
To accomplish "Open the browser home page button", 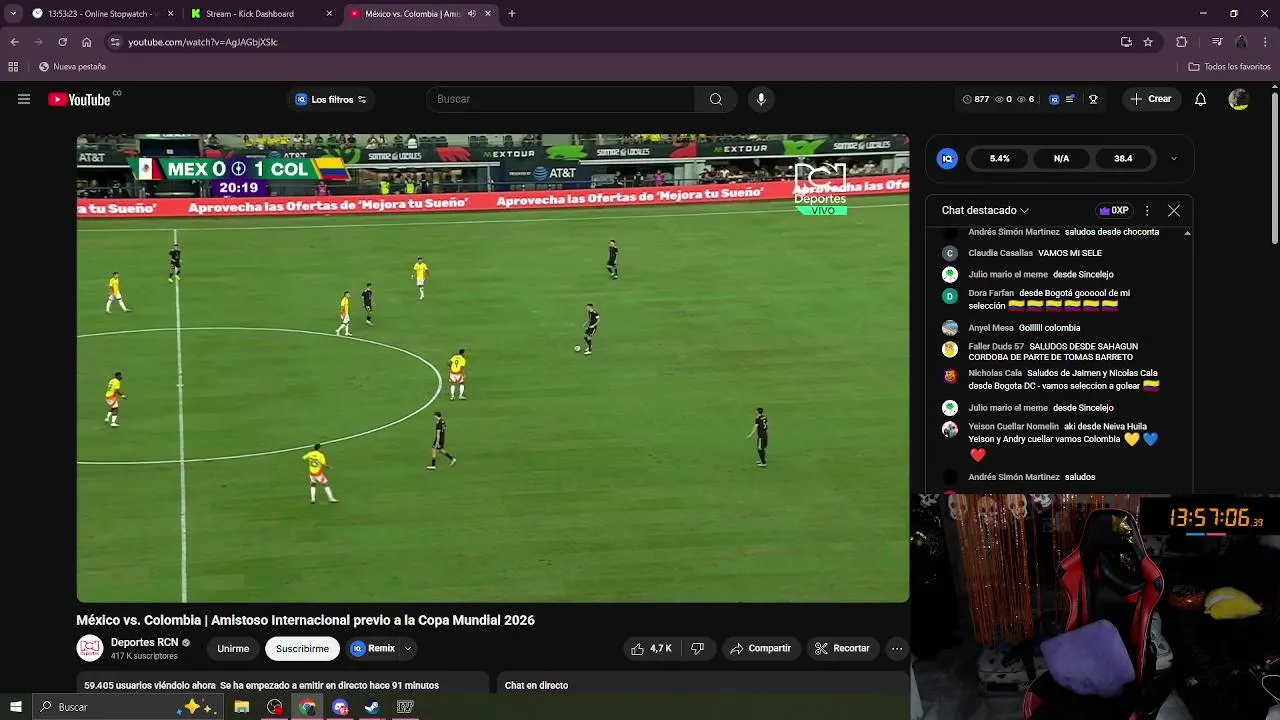I will (86, 42).
